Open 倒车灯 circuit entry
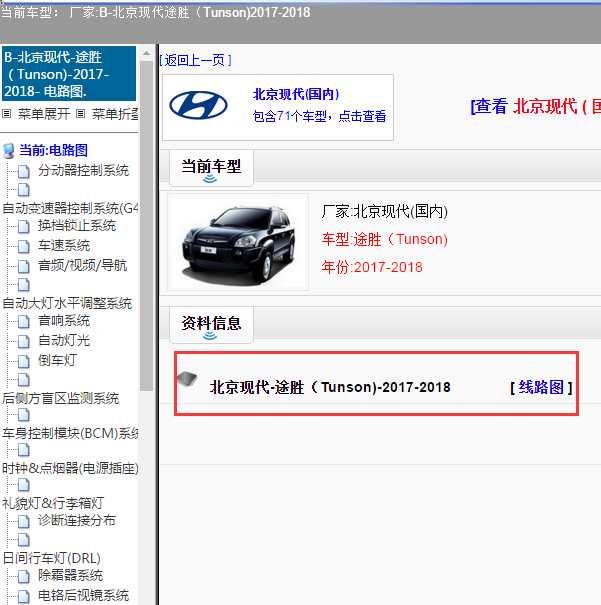 coord(57,360)
